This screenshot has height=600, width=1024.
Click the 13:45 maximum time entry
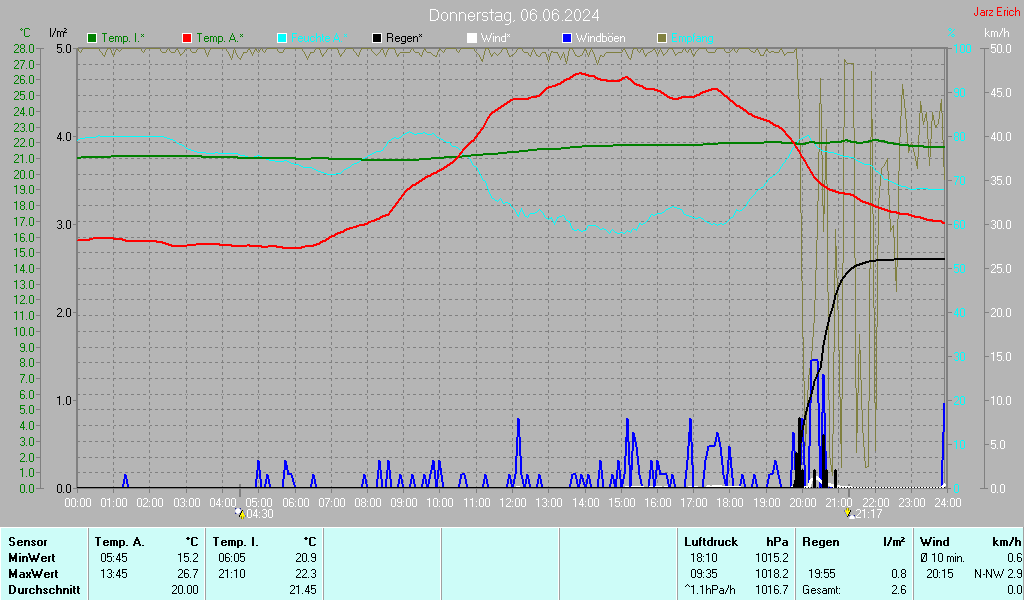click(114, 574)
